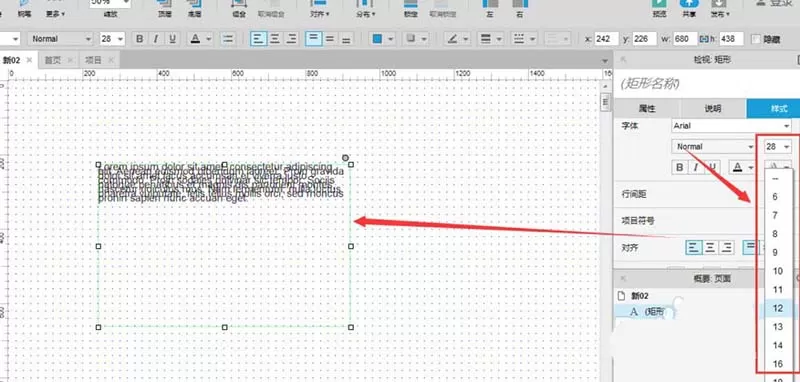Click the lock aspect ratio icon

pyautogui.click(x=704, y=39)
